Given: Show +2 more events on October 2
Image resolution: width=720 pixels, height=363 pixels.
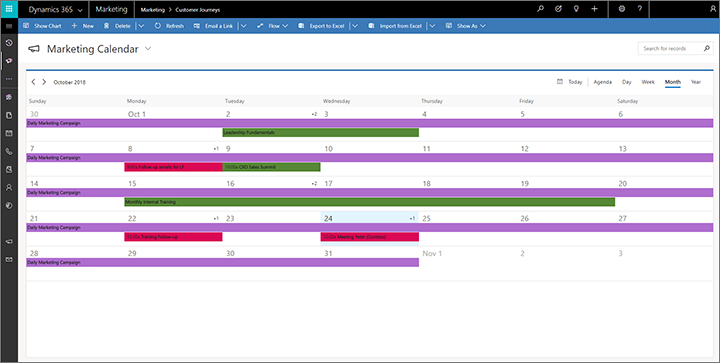Looking at the screenshot, I should pos(314,114).
